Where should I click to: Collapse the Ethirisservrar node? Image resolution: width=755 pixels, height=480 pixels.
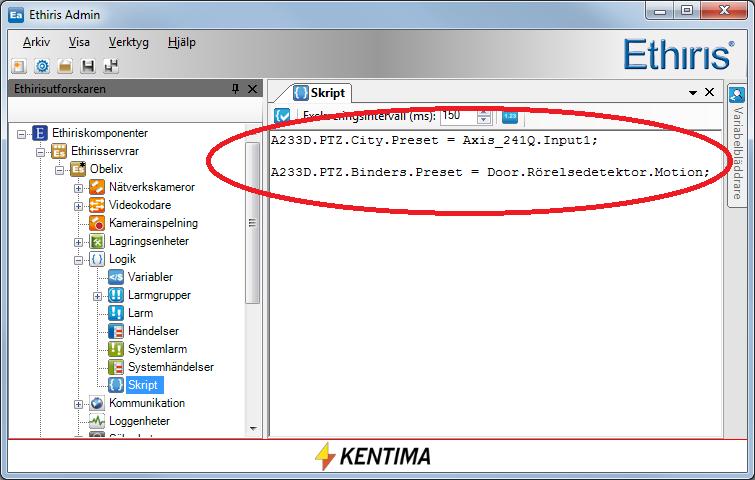click(x=40, y=152)
